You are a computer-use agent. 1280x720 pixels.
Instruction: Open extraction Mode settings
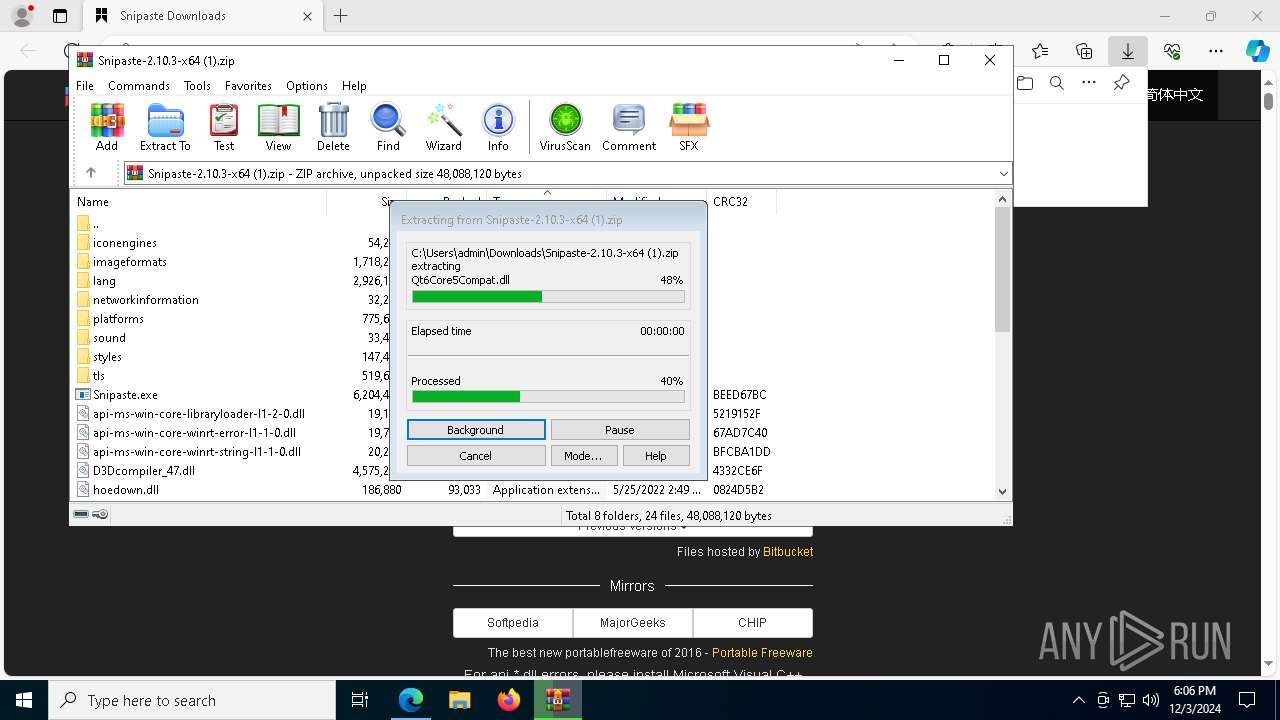[x=583, y=456]
